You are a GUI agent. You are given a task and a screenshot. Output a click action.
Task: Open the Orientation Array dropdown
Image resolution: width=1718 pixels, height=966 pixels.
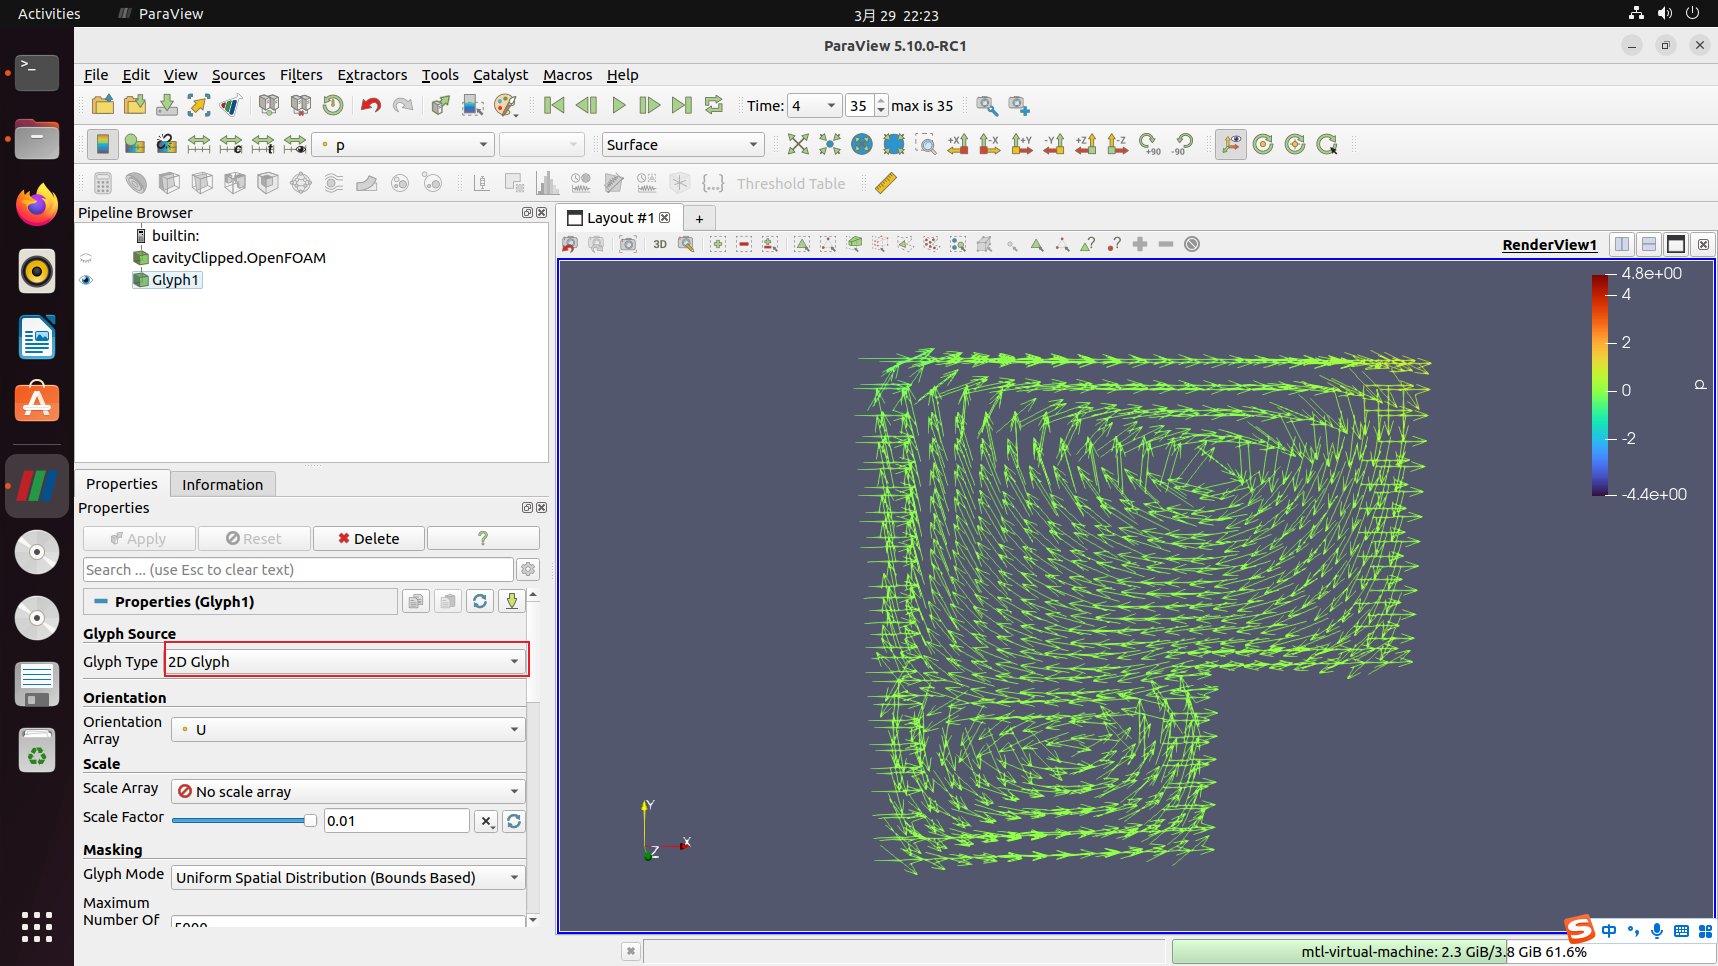[348, 730]
